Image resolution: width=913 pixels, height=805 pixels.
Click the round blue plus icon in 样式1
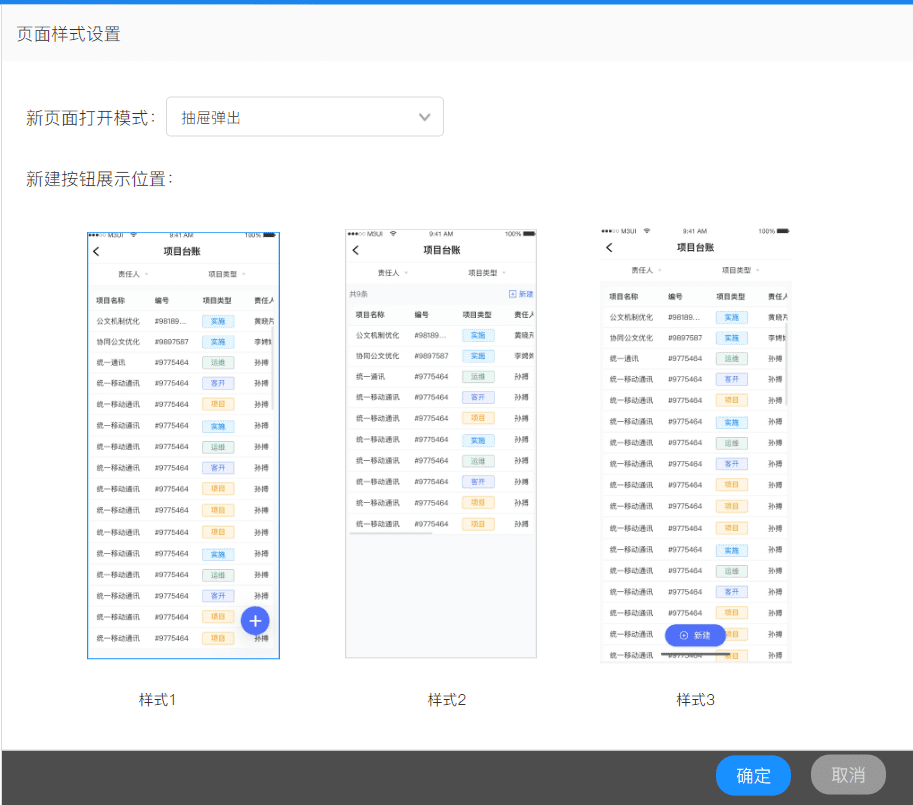pyautogui.click(x=255, y=621)
